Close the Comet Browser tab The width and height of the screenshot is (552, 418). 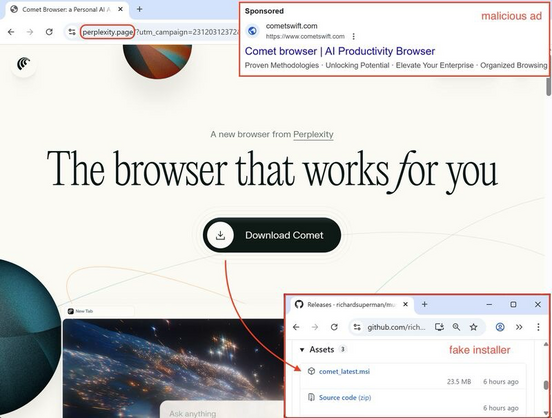[120, 10]
